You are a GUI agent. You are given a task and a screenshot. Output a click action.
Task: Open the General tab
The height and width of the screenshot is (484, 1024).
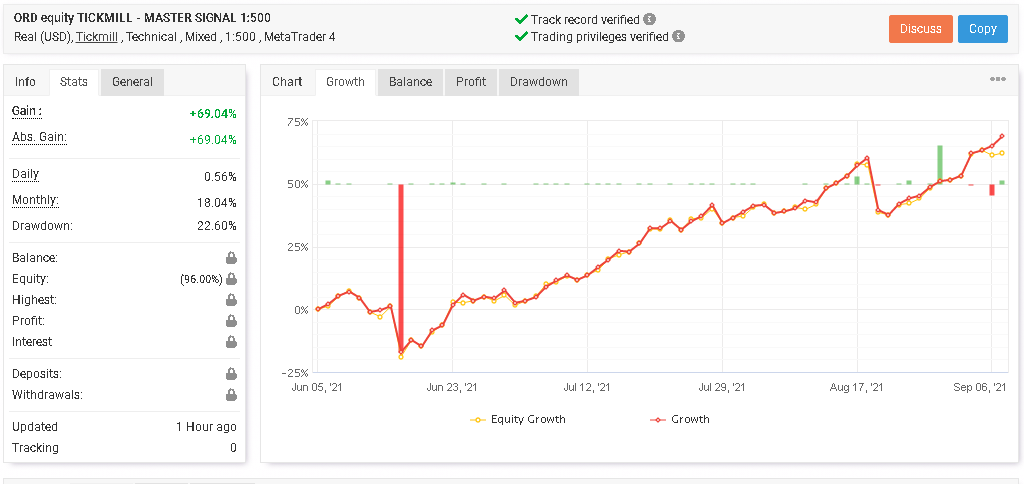133,82
